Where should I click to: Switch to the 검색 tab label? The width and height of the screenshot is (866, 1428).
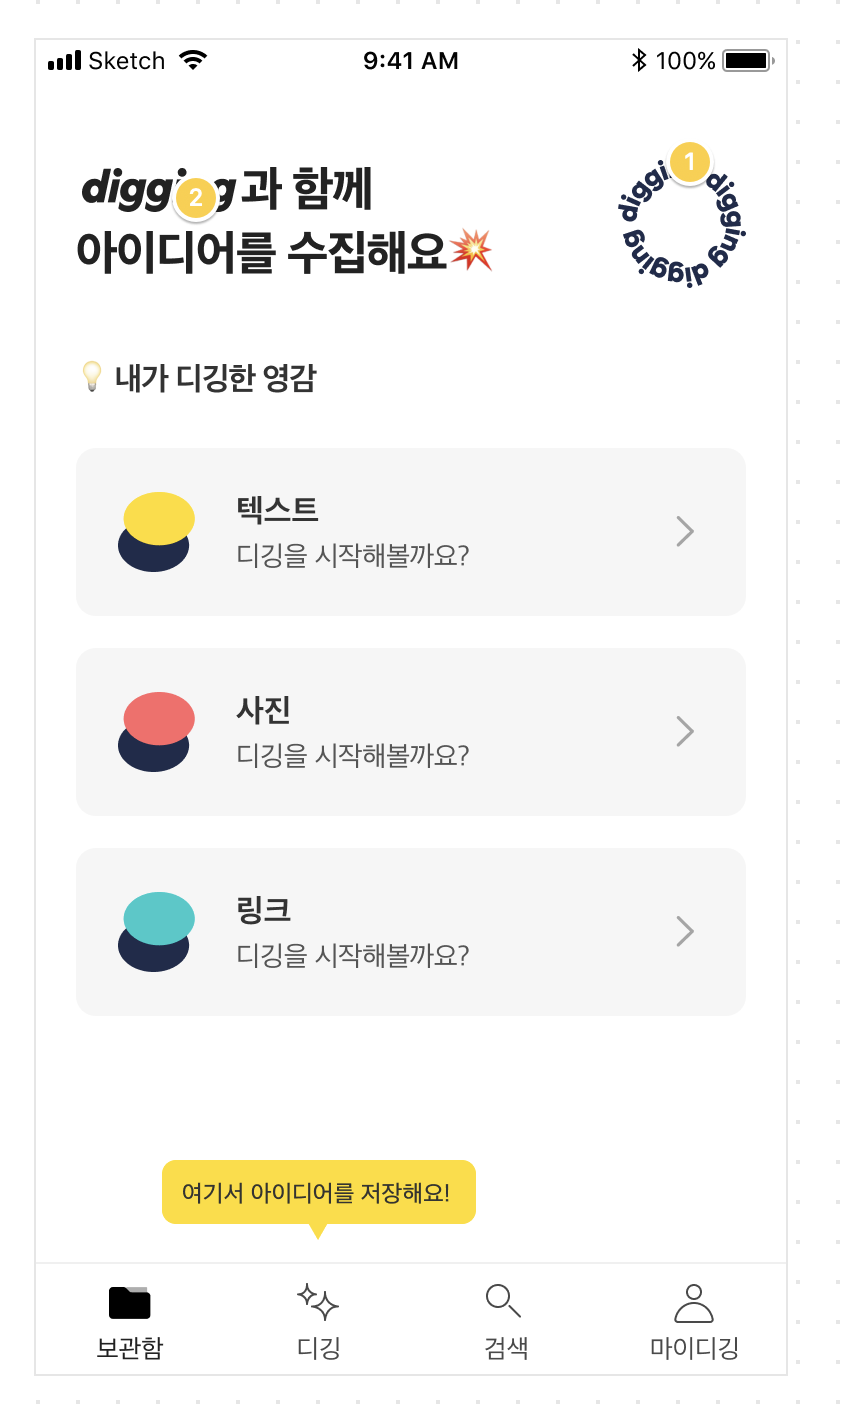point(506,1348)
